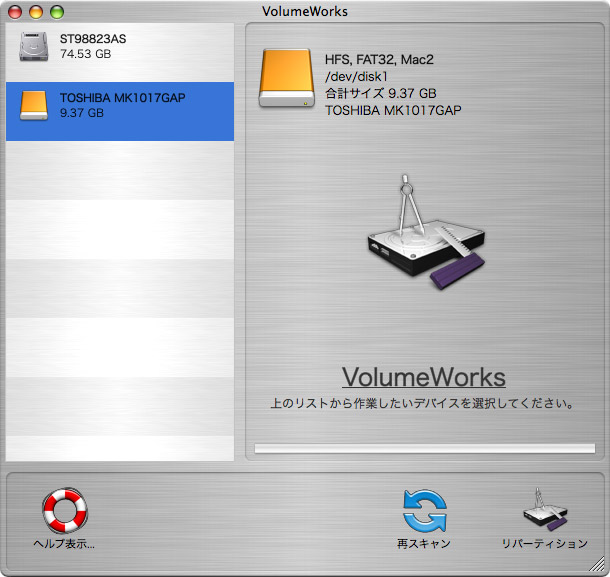Viewport: 610px width, 577px height.
Task: Click the blue rescan arrows icon
Action: point(424,510)
